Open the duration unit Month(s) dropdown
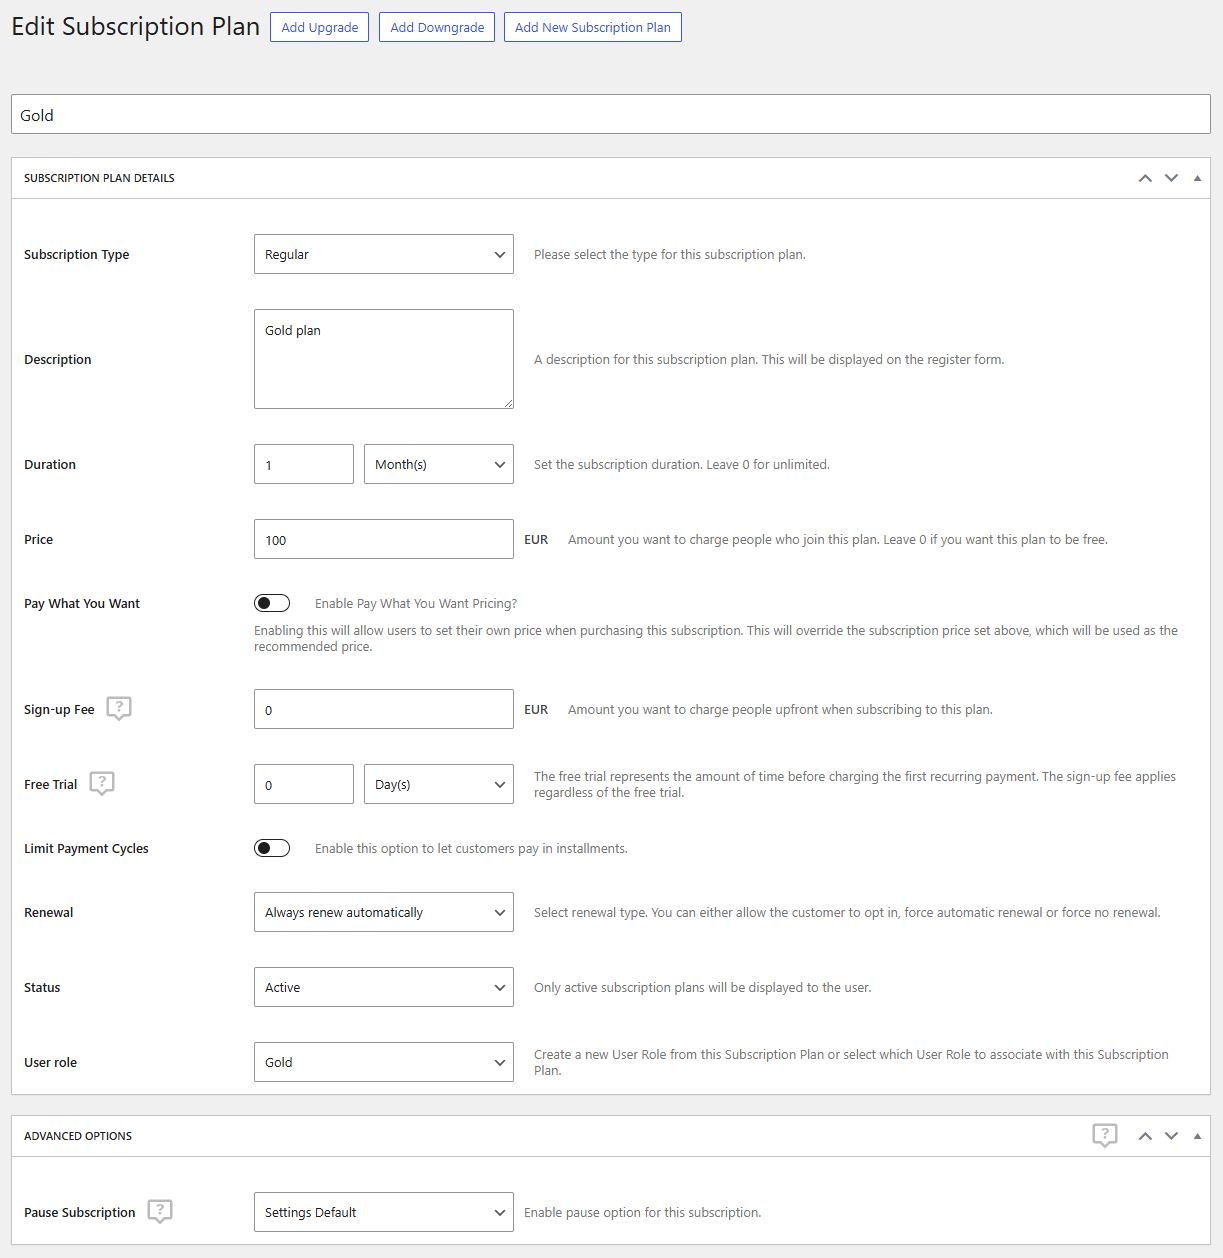Screen dimensions: 1223x1258 point(438,463)
